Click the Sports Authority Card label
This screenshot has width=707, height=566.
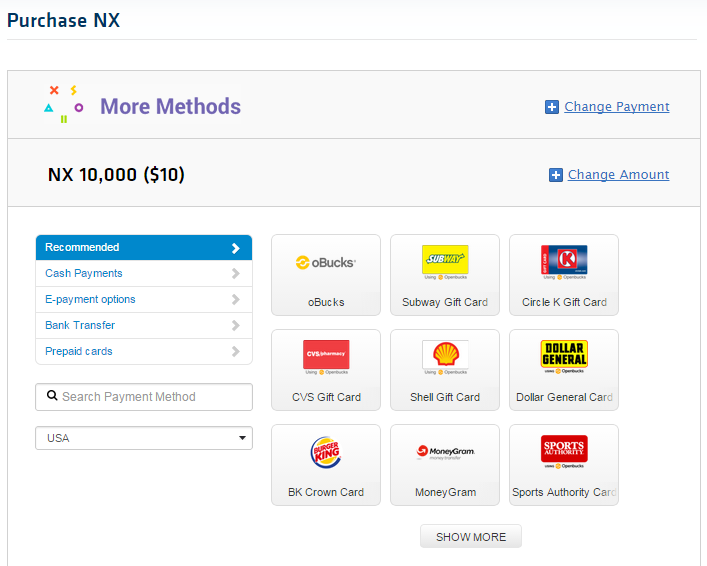pyautogui.click(x=564, y=492)
